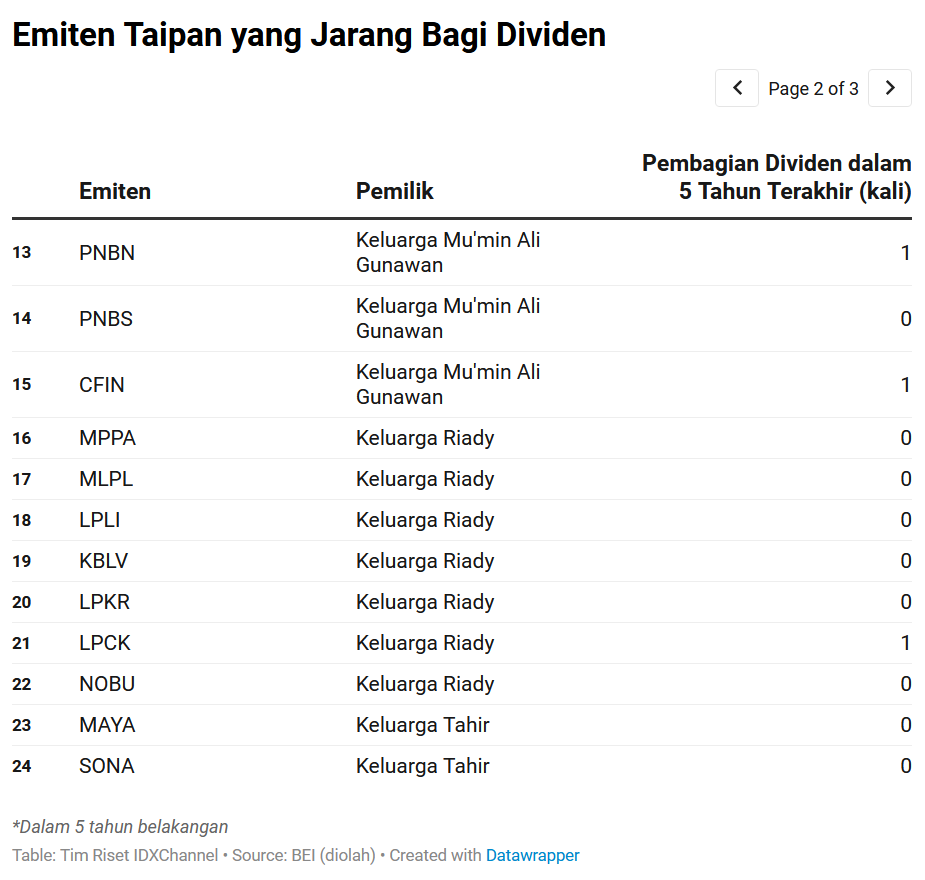Viewport: 925px width, 880px height.
Task: Click the title 'Emiten Taipan yang Jarang Bagi Dividen'
Action: pos(309,35)
